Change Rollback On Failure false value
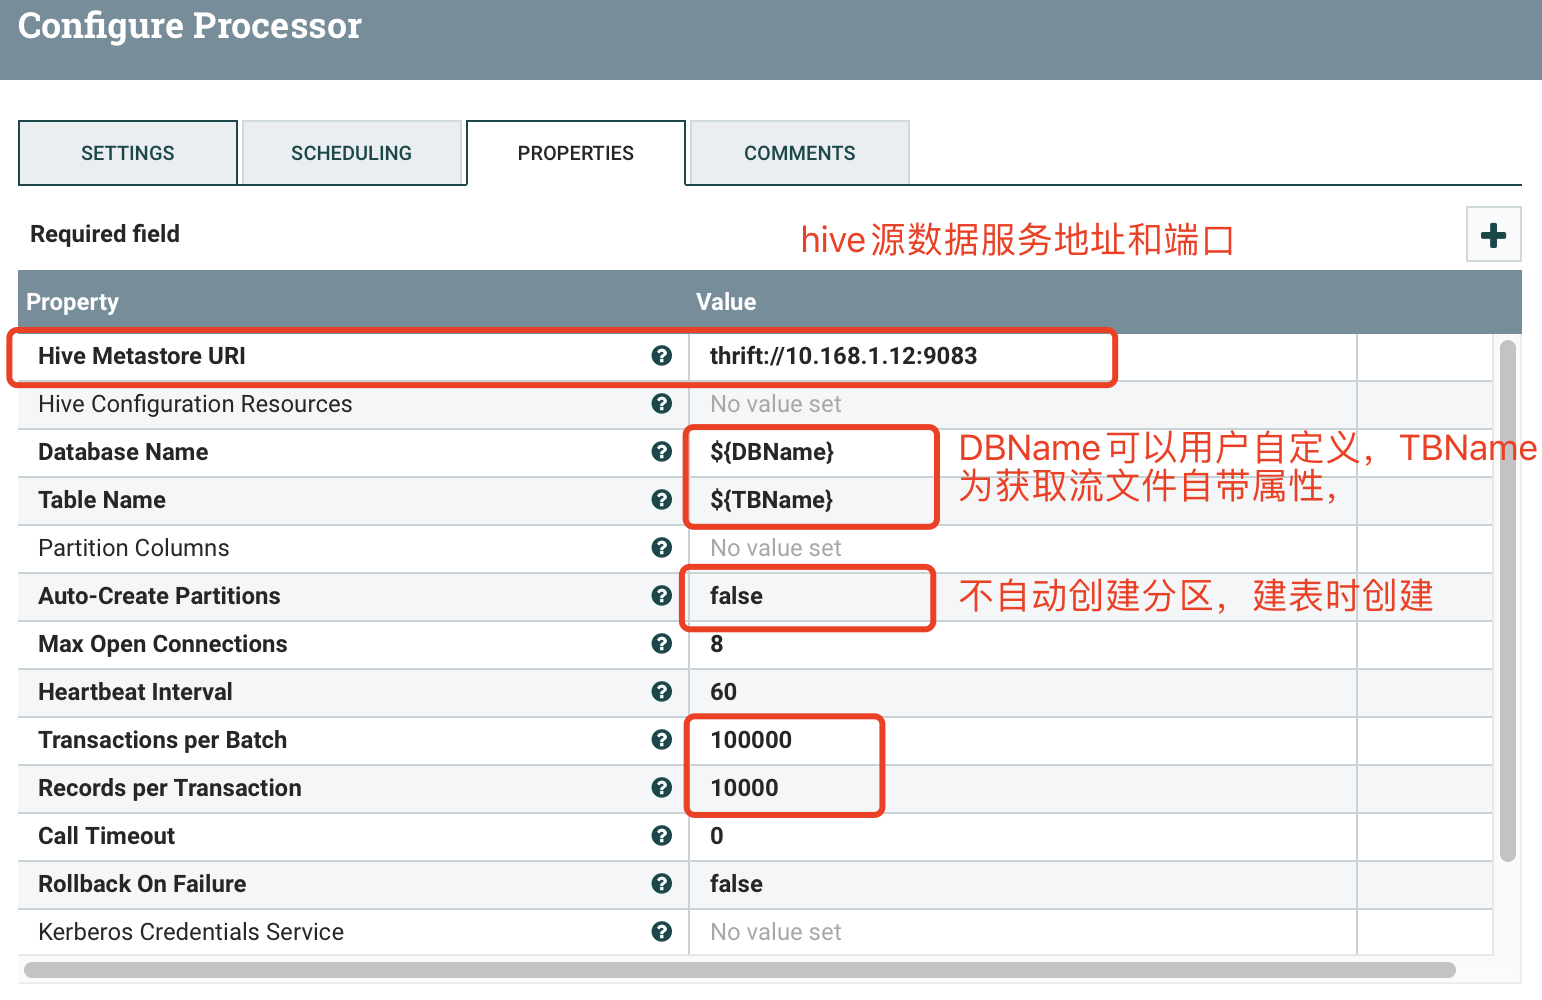 coord(1022,884)
